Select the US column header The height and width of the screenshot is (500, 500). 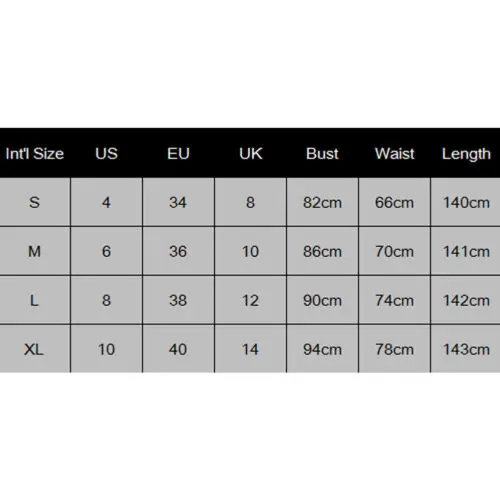click(x=106, y=154)
